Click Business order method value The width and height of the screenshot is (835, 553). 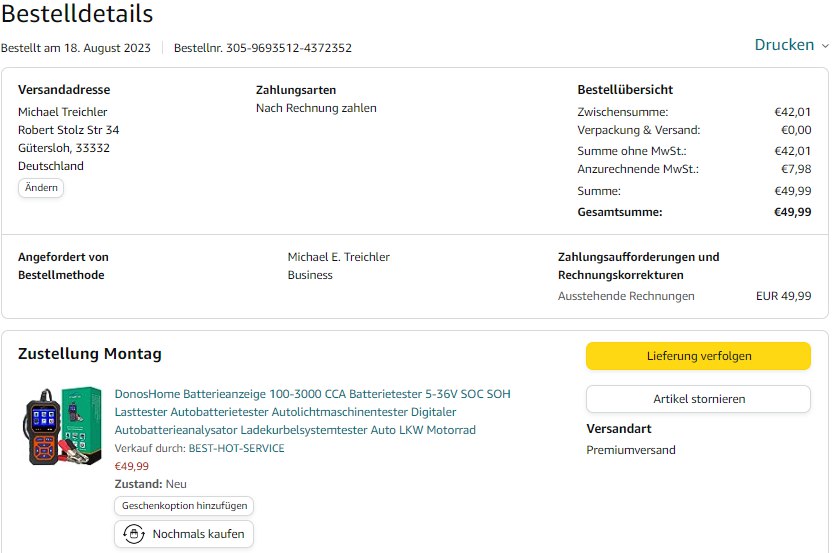310,275
